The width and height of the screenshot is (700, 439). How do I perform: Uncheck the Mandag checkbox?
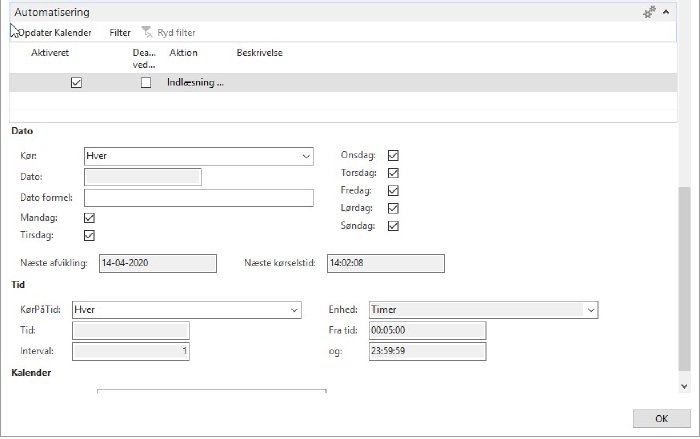(x=89, y=217)
